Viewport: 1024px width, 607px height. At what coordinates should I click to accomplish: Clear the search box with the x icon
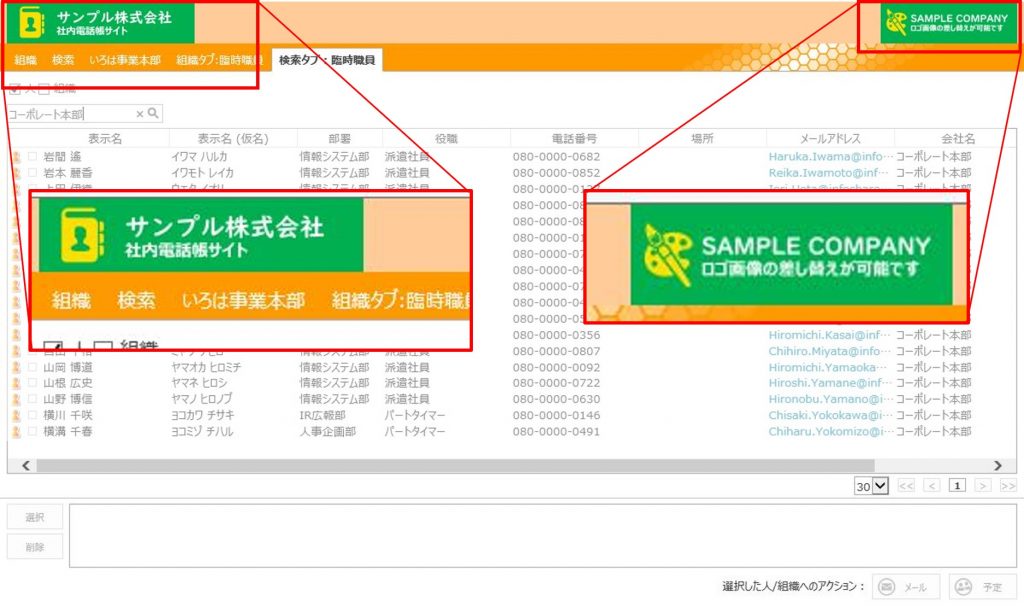click(x=140, y=114)
